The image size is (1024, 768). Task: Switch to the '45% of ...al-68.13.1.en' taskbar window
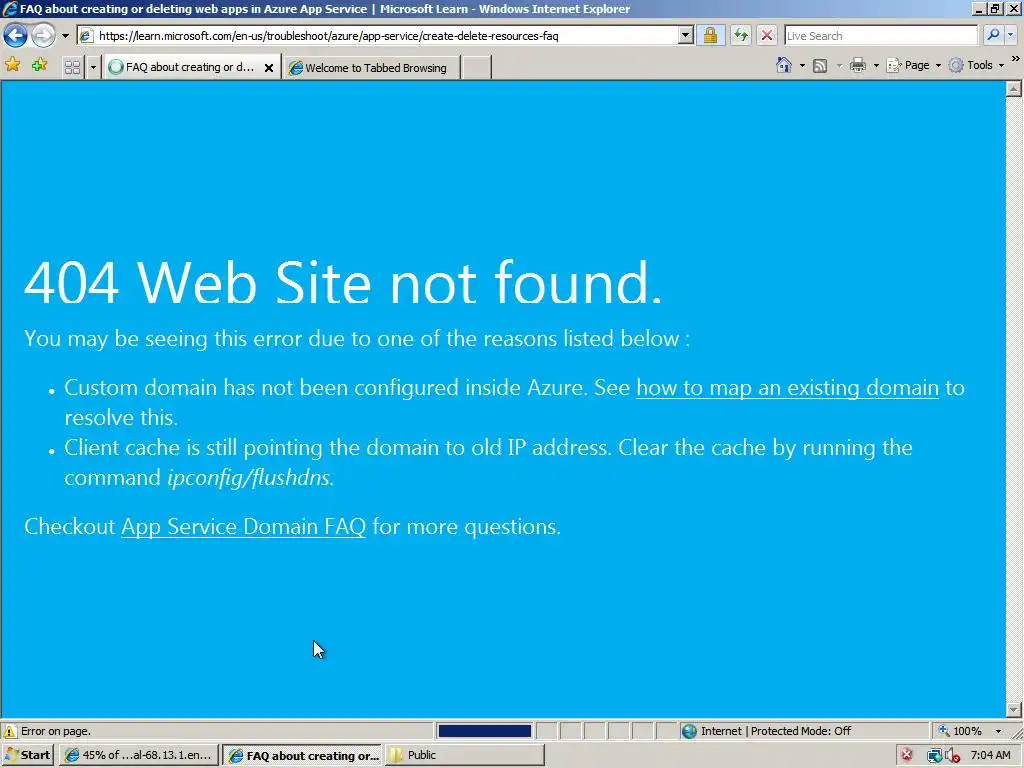[x=138, y=755]
